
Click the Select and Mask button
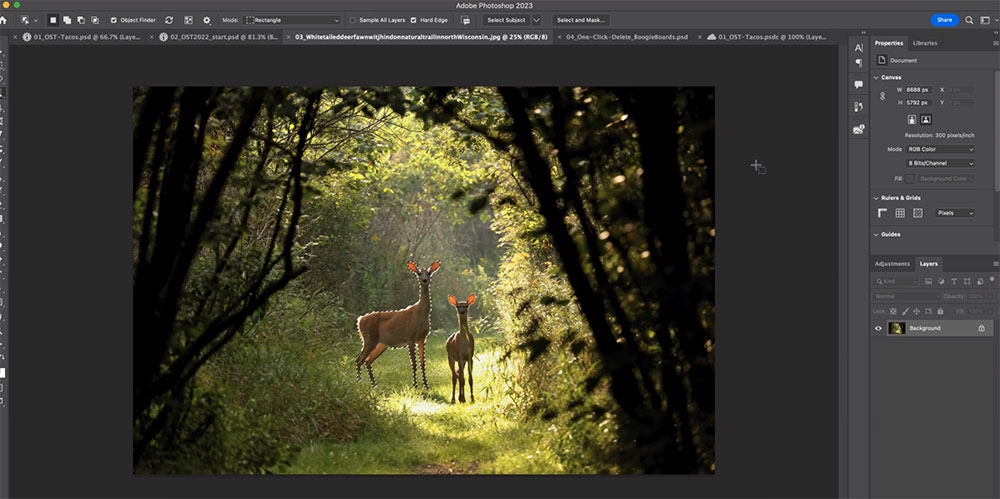coord(580,19)
